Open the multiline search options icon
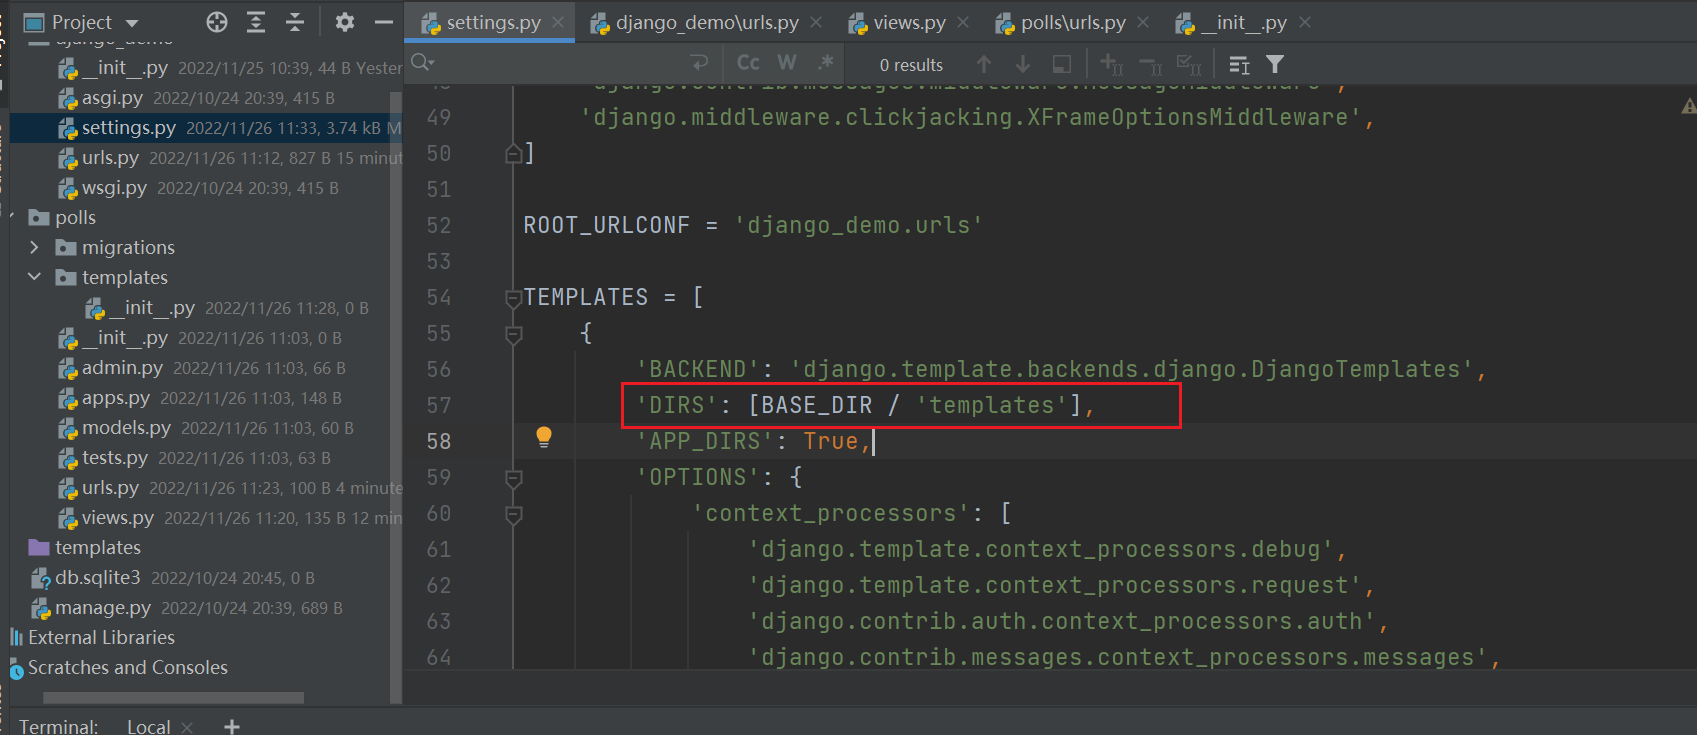 [1239, 64]
